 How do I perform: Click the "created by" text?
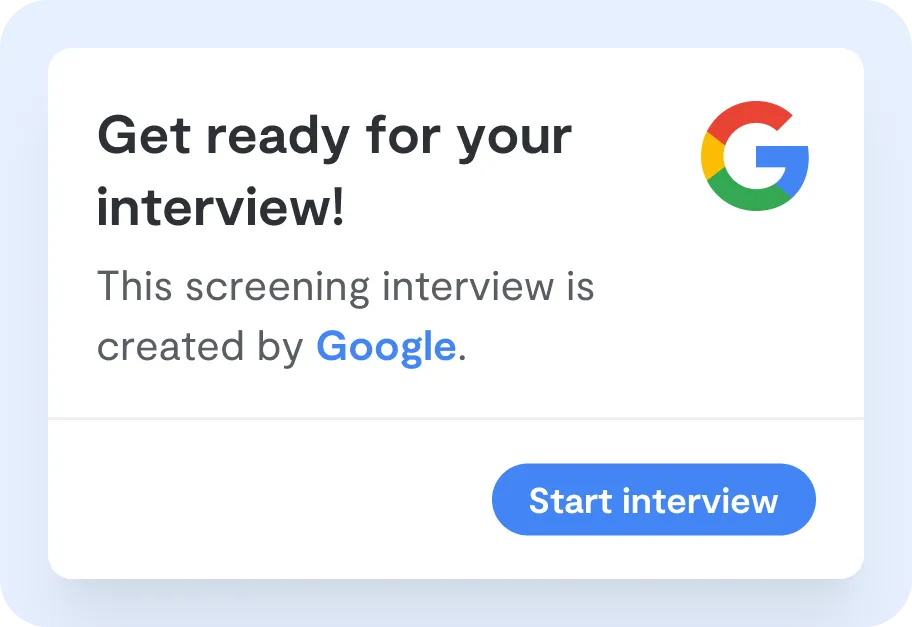pyautogui.click(x=200, y=347)
